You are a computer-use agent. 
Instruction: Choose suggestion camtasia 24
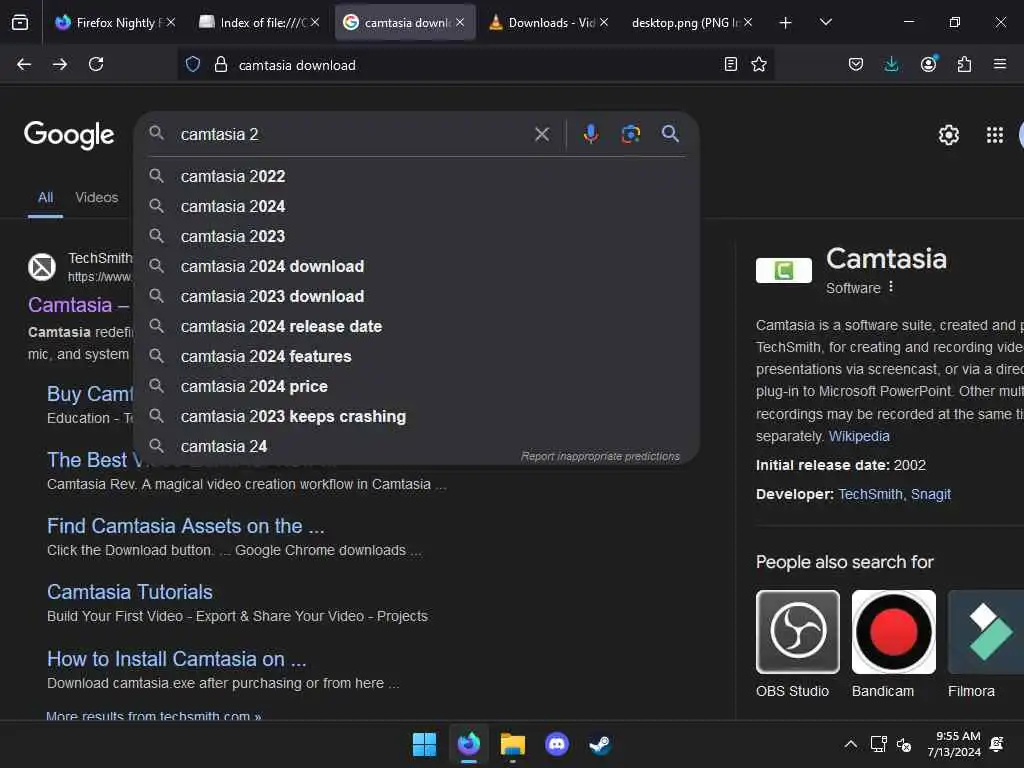pyautogui.click(x=417, y=447)
